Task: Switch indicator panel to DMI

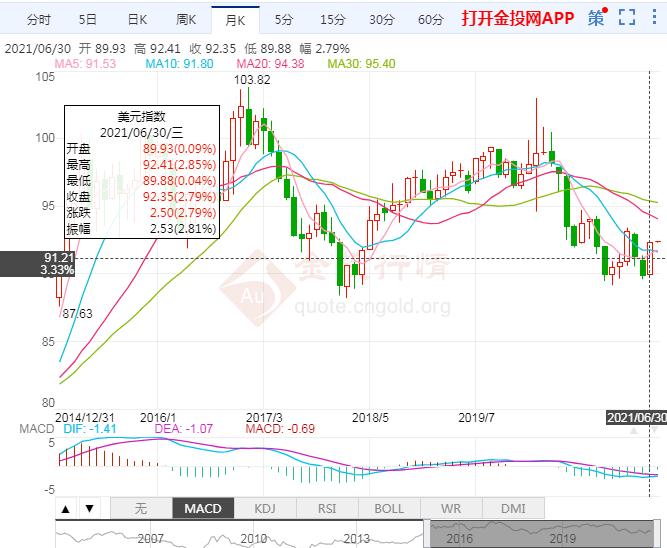Action: (512, 508)
